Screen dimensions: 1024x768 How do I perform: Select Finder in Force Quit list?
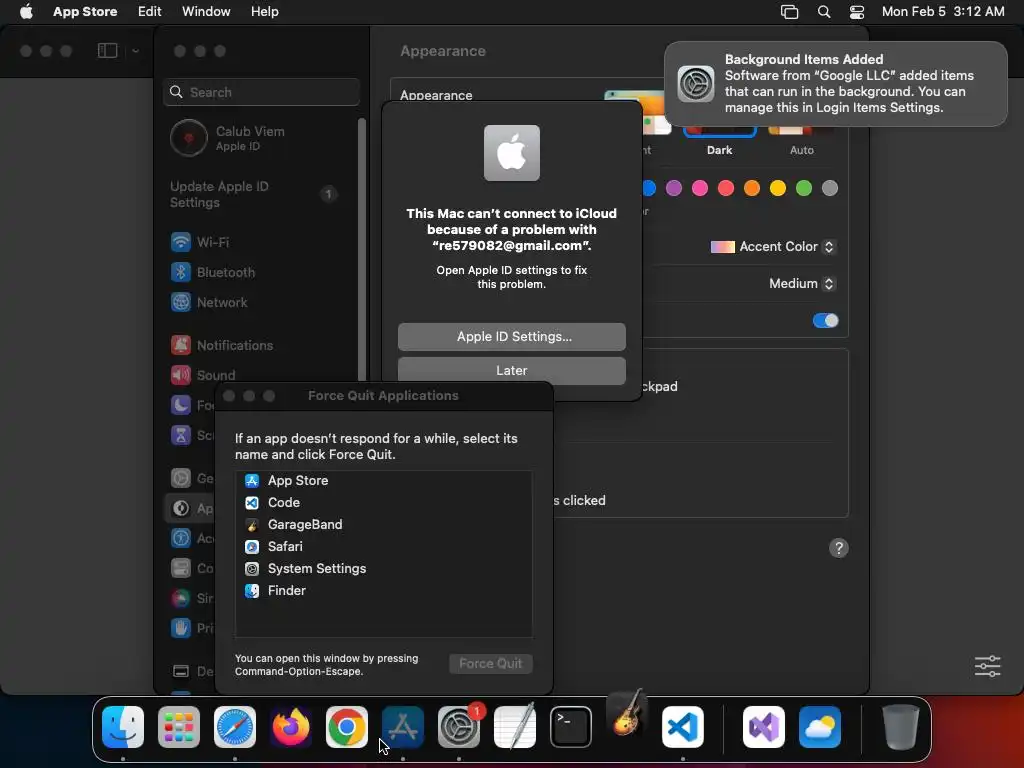pyautogui.click(x=383, y=590)
